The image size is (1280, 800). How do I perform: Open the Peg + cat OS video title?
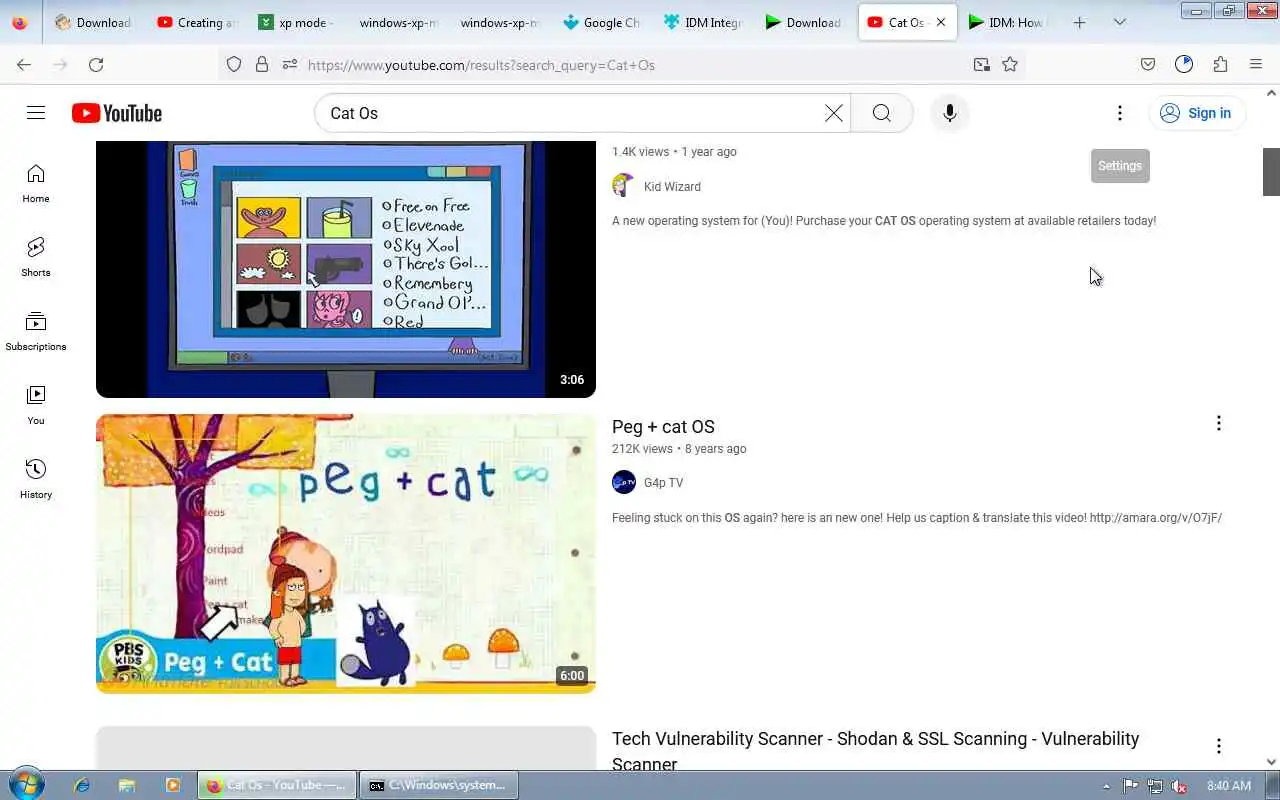coord(663,427)
